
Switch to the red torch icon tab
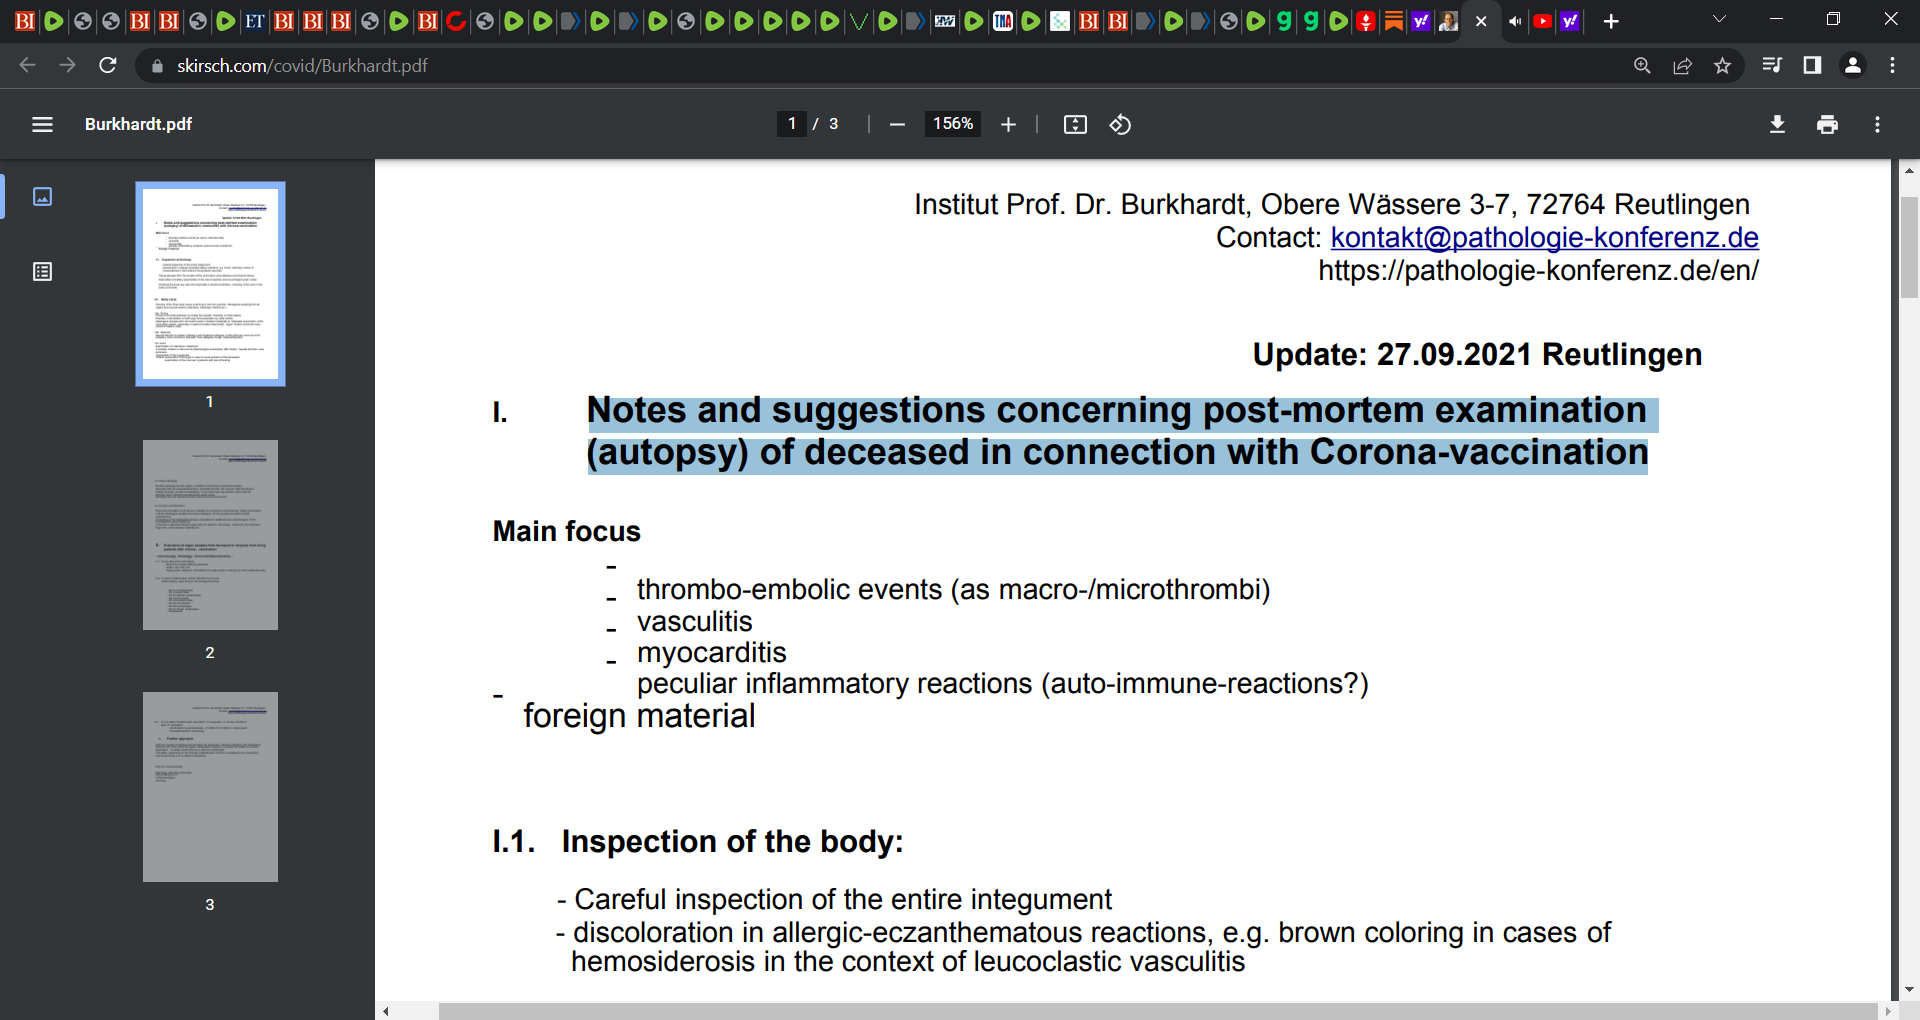click(x=1366, y=21)
